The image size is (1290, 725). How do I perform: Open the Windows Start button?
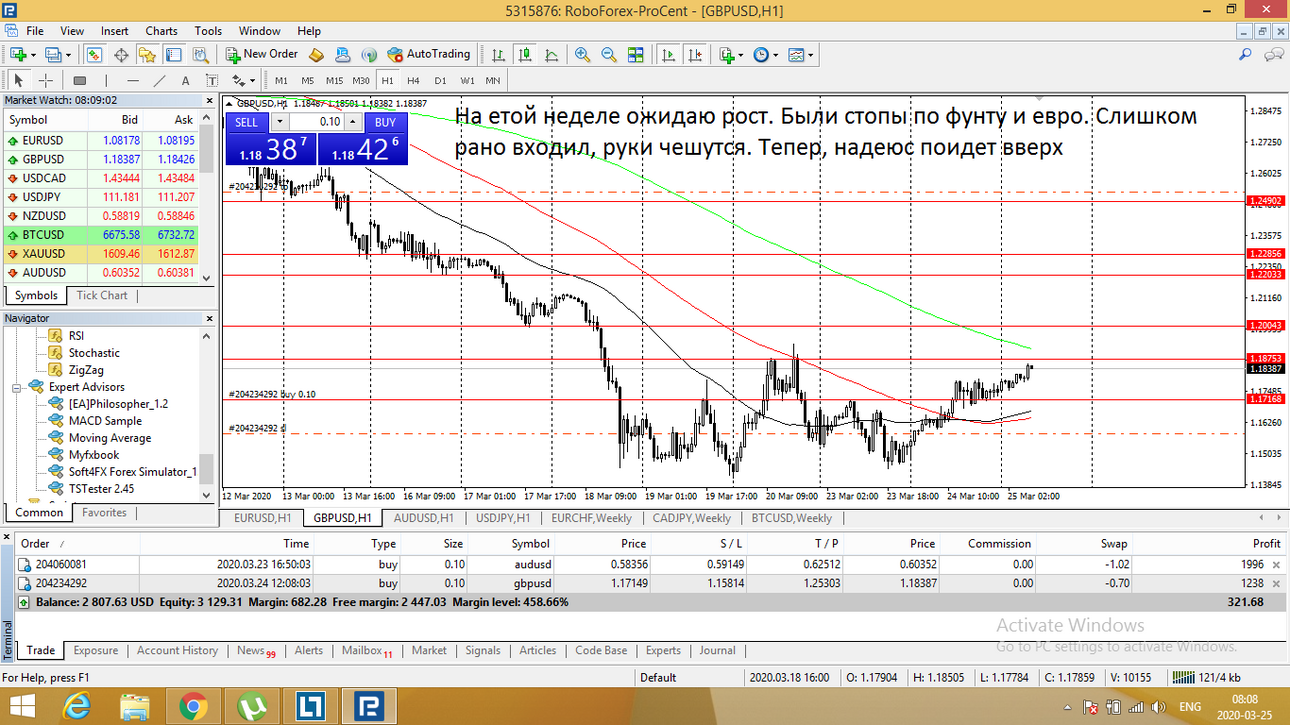(x=22, y=706)
